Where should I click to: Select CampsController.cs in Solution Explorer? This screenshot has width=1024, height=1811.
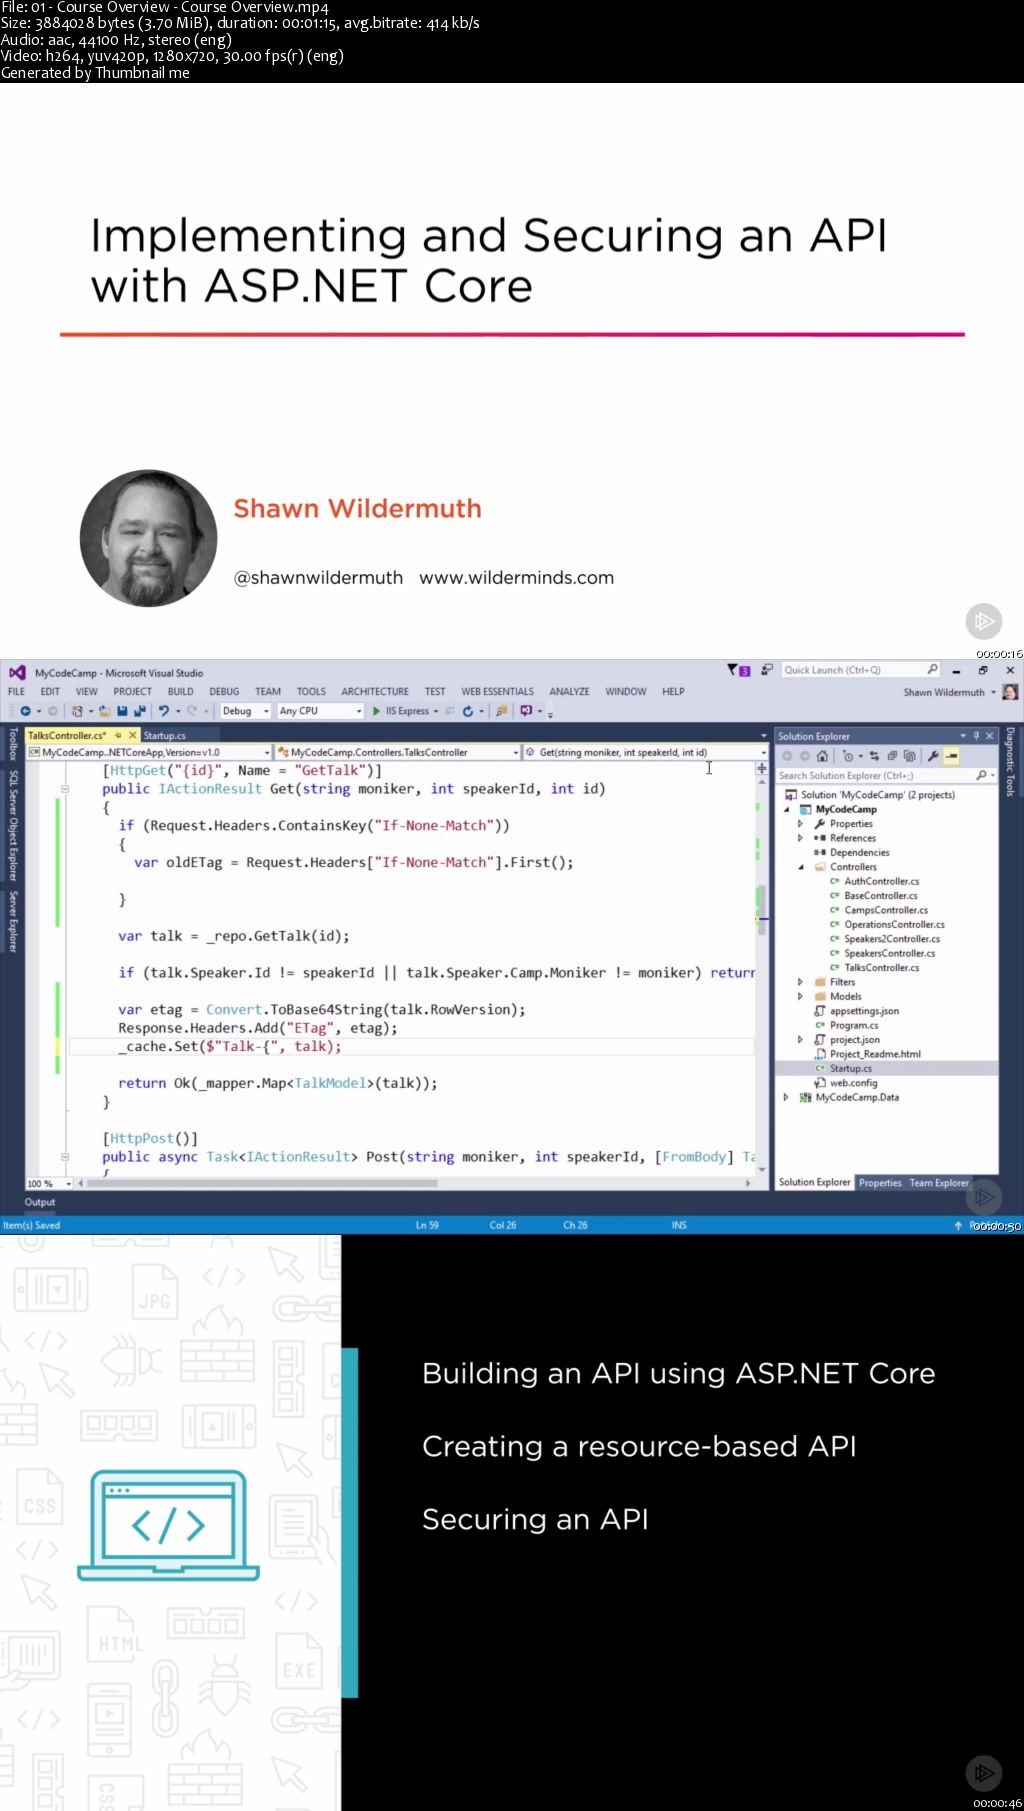(x=886, y=910)
